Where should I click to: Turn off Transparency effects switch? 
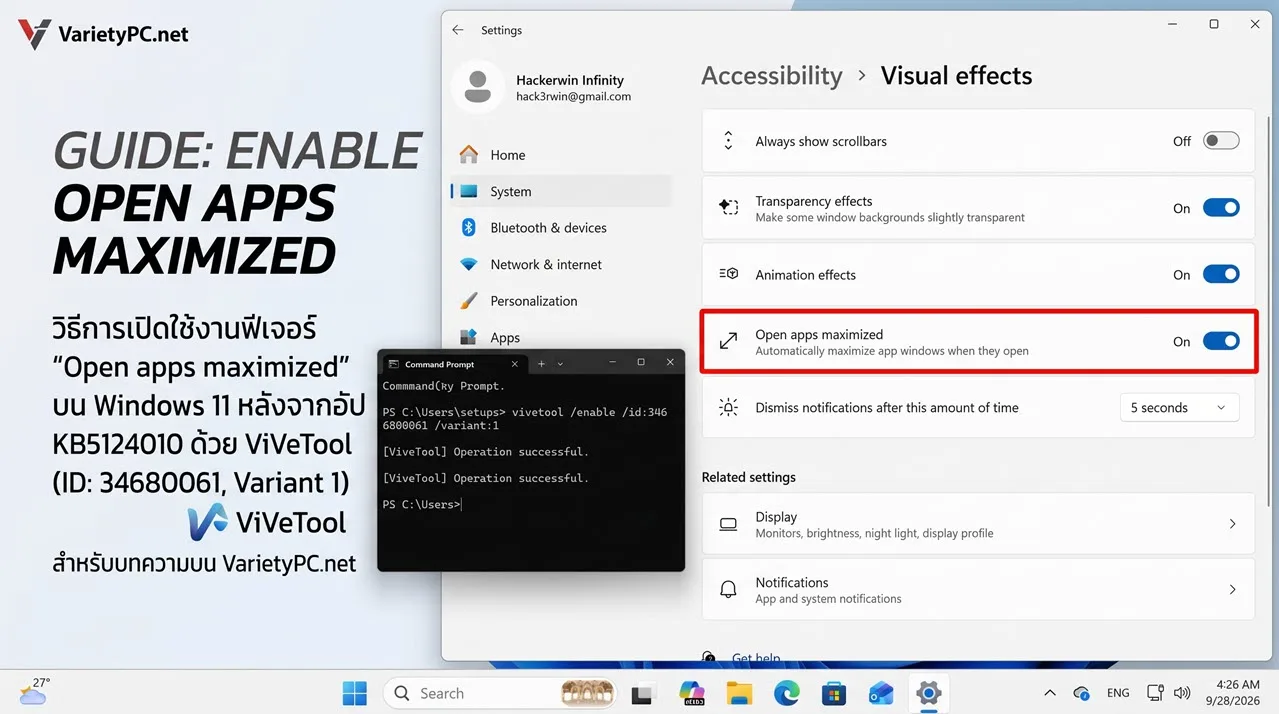1221,208
